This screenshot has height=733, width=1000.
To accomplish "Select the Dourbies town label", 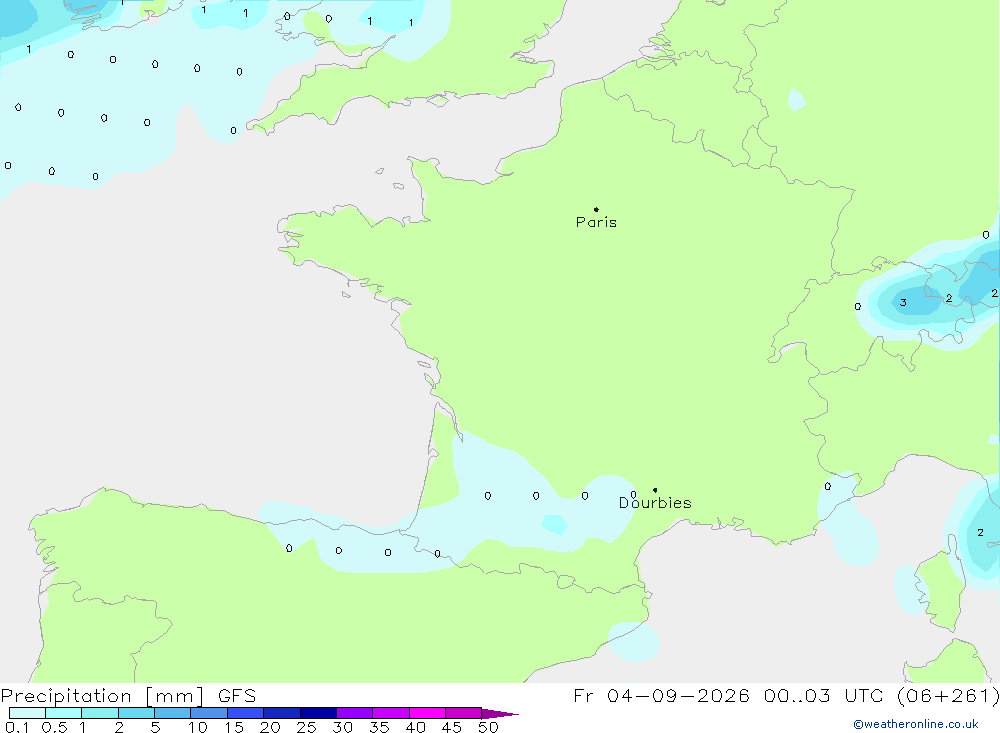I will click(x=655, y=503).
